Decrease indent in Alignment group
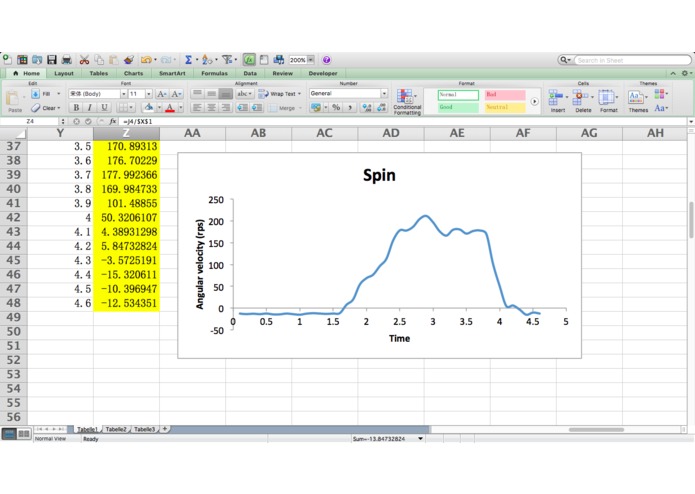 tap(242, 107)
